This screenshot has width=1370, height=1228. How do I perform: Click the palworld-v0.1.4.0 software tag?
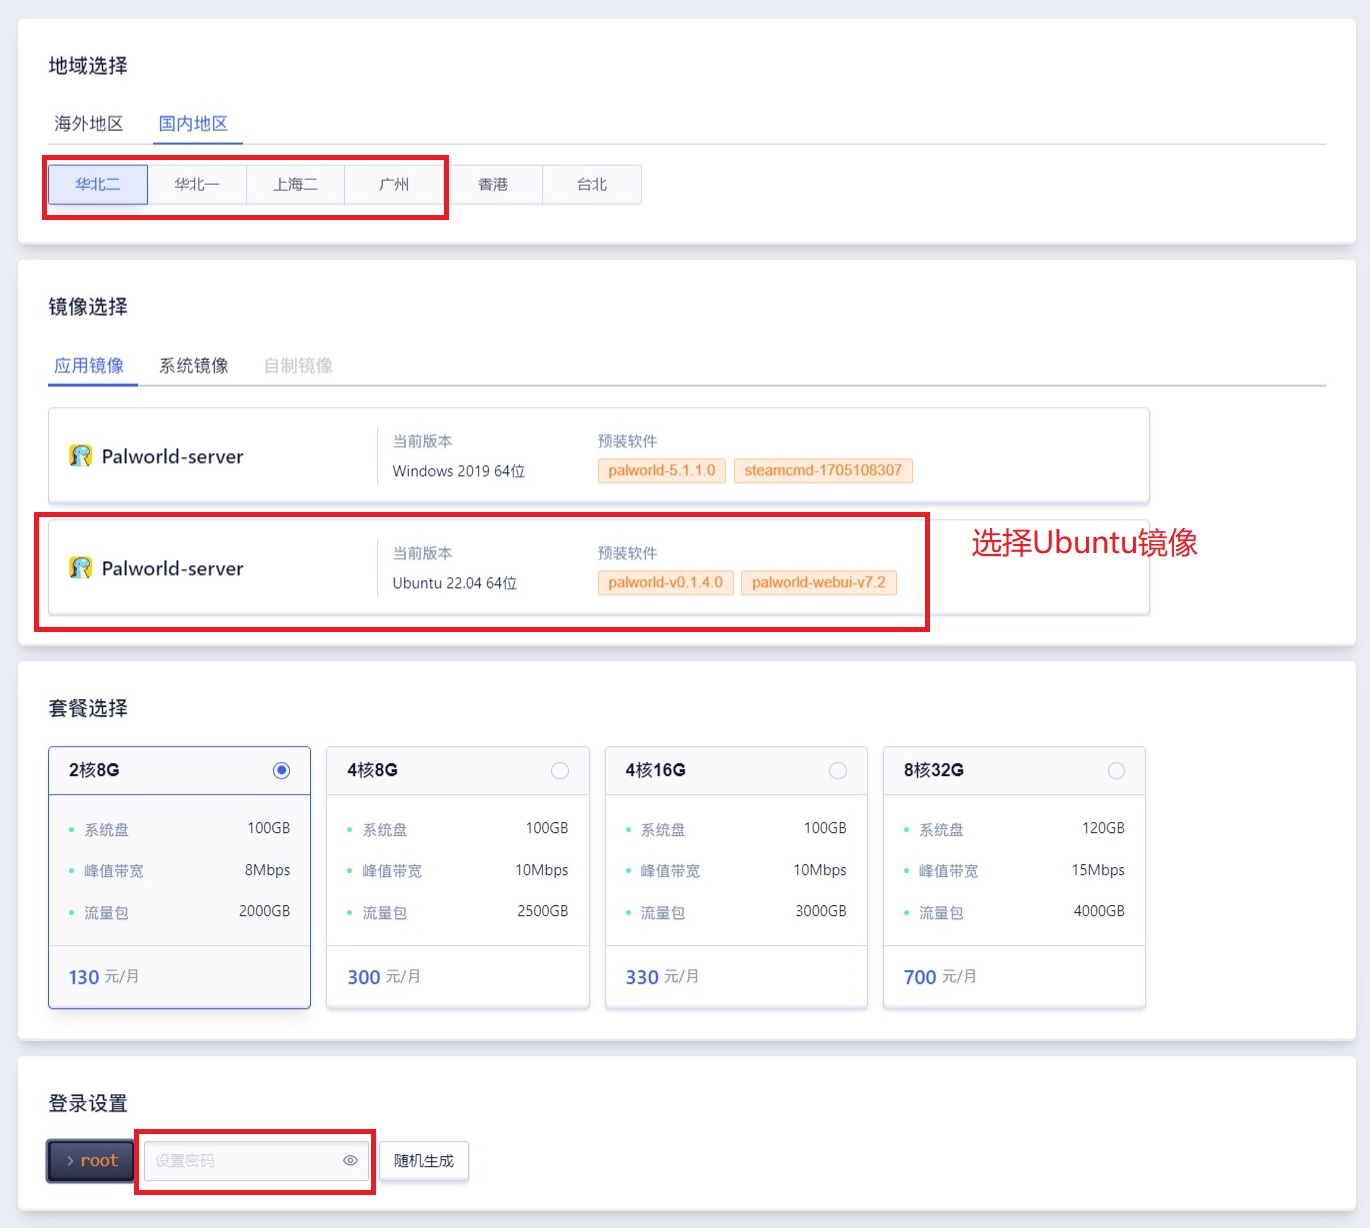tap(665, 583)
